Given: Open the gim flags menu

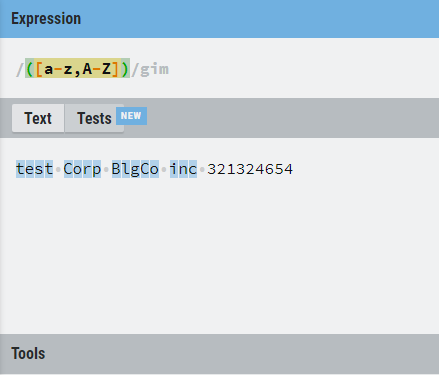Looking at the screenshot, I should [x=154, y=69].
